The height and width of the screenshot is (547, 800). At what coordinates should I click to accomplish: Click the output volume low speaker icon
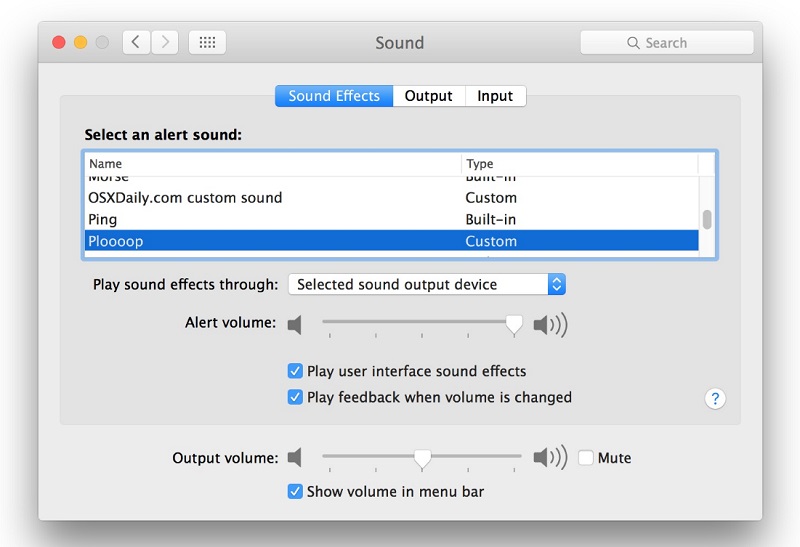click(x=295, y=458)
